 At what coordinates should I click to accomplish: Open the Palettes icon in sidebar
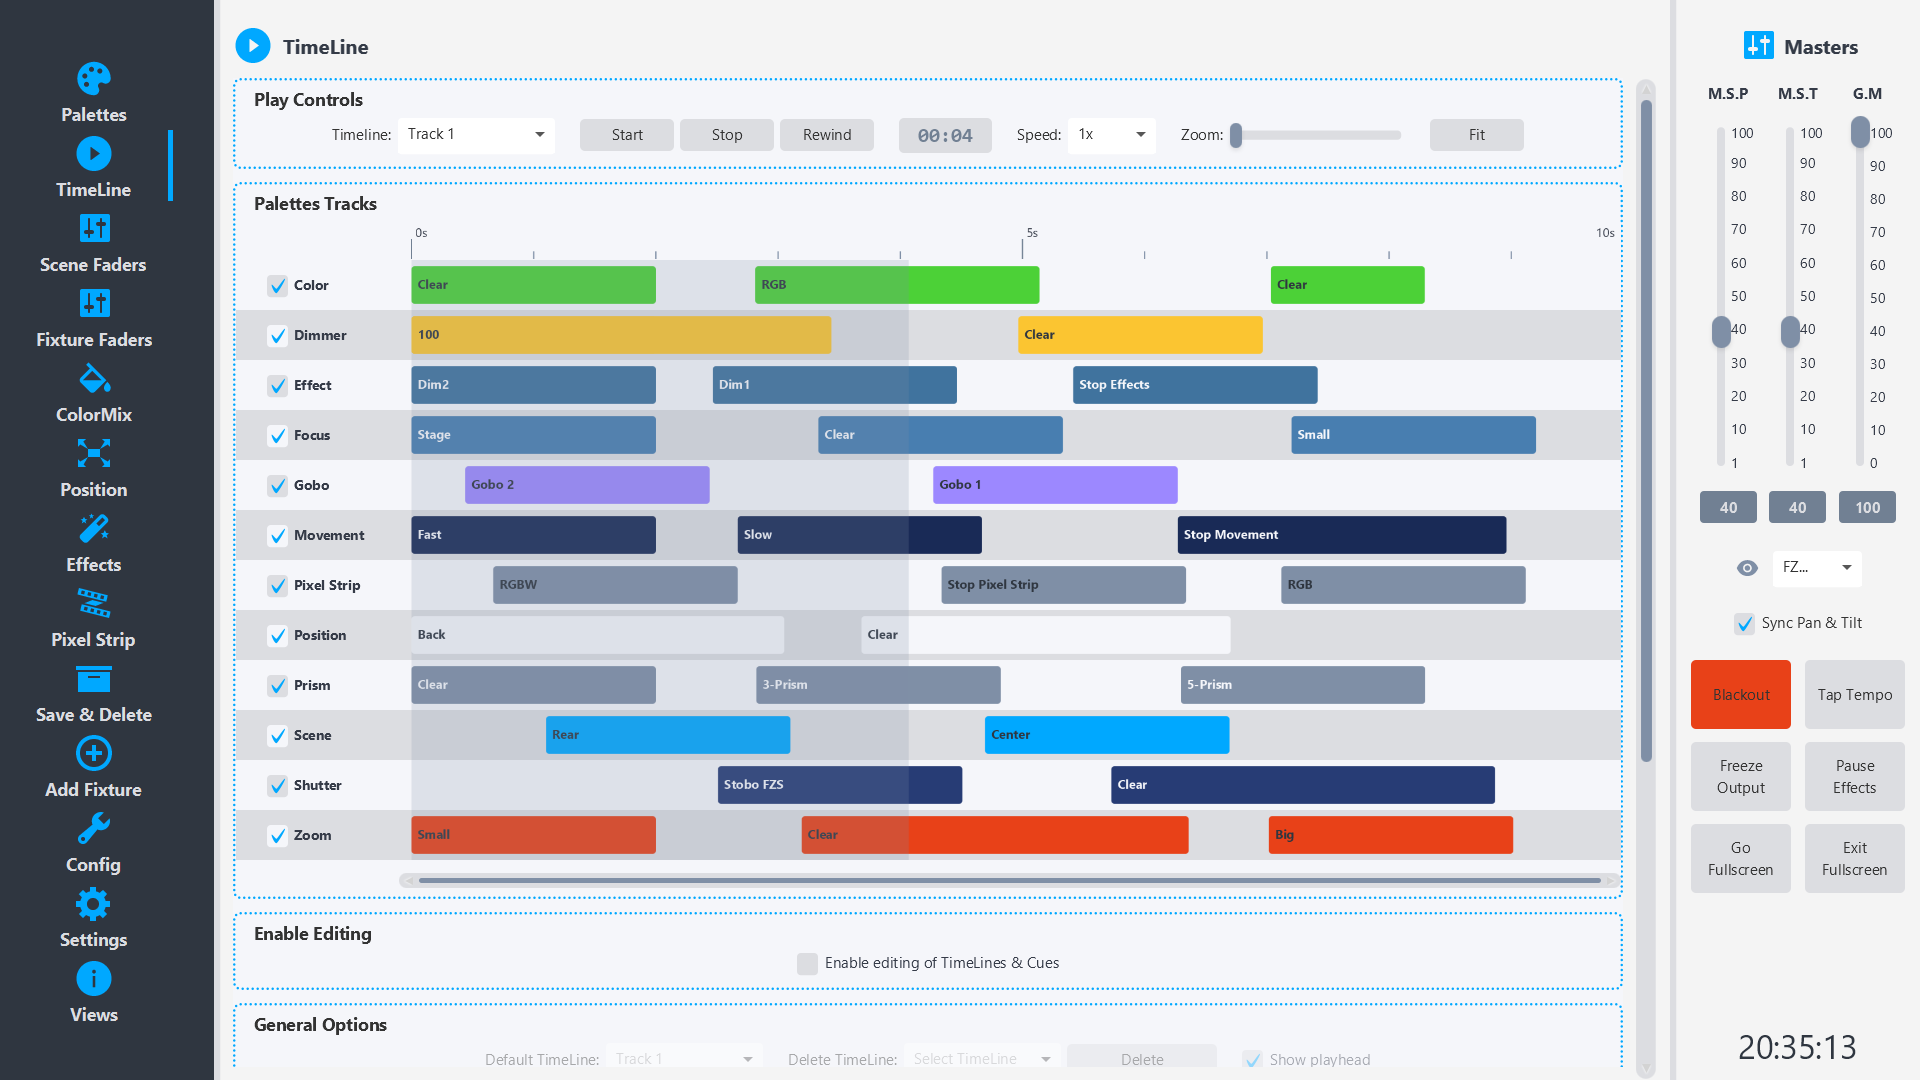pyautogui.click(x=93, y=79)
